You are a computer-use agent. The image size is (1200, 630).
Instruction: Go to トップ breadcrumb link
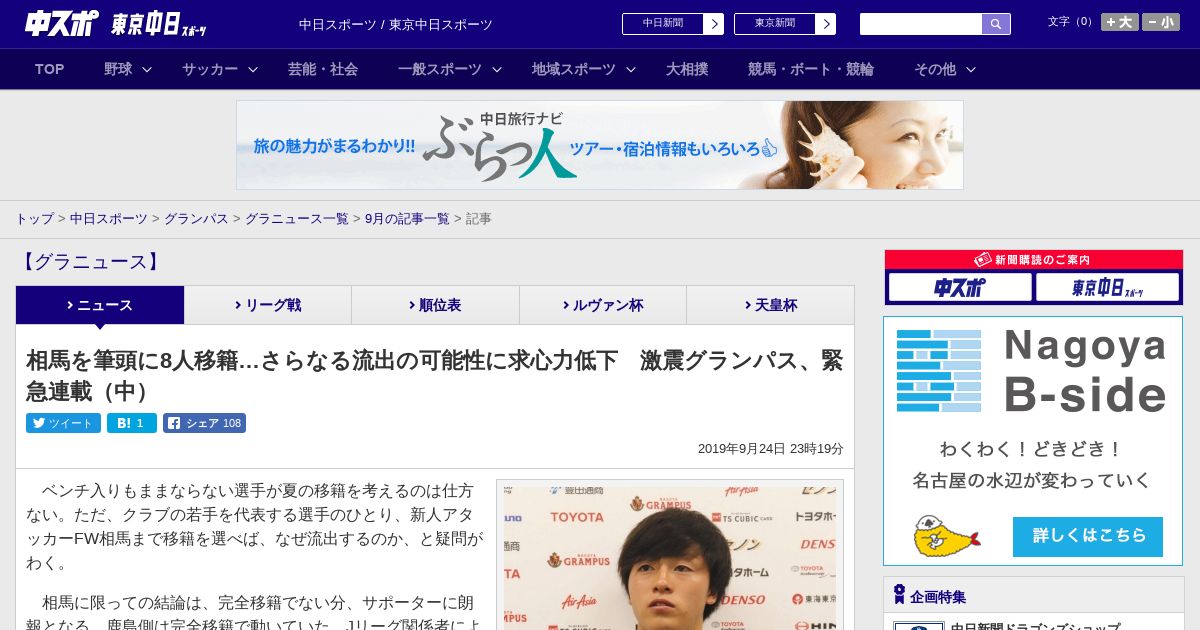pos(34,219)
